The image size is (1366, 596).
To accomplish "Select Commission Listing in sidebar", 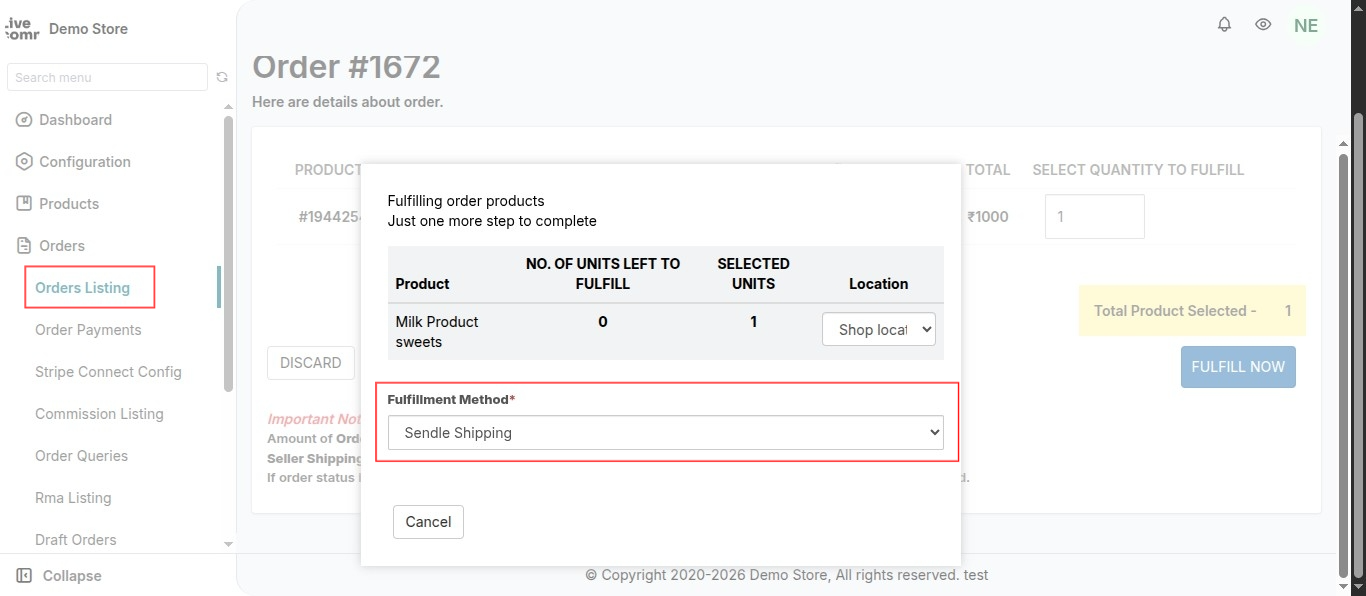I will (x=99, y=414).
